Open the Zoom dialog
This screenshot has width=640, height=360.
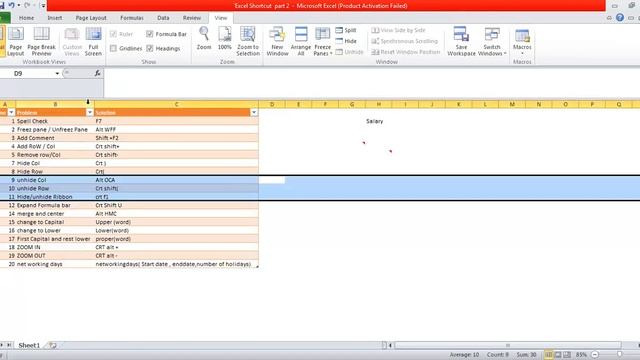click(204, 39)
